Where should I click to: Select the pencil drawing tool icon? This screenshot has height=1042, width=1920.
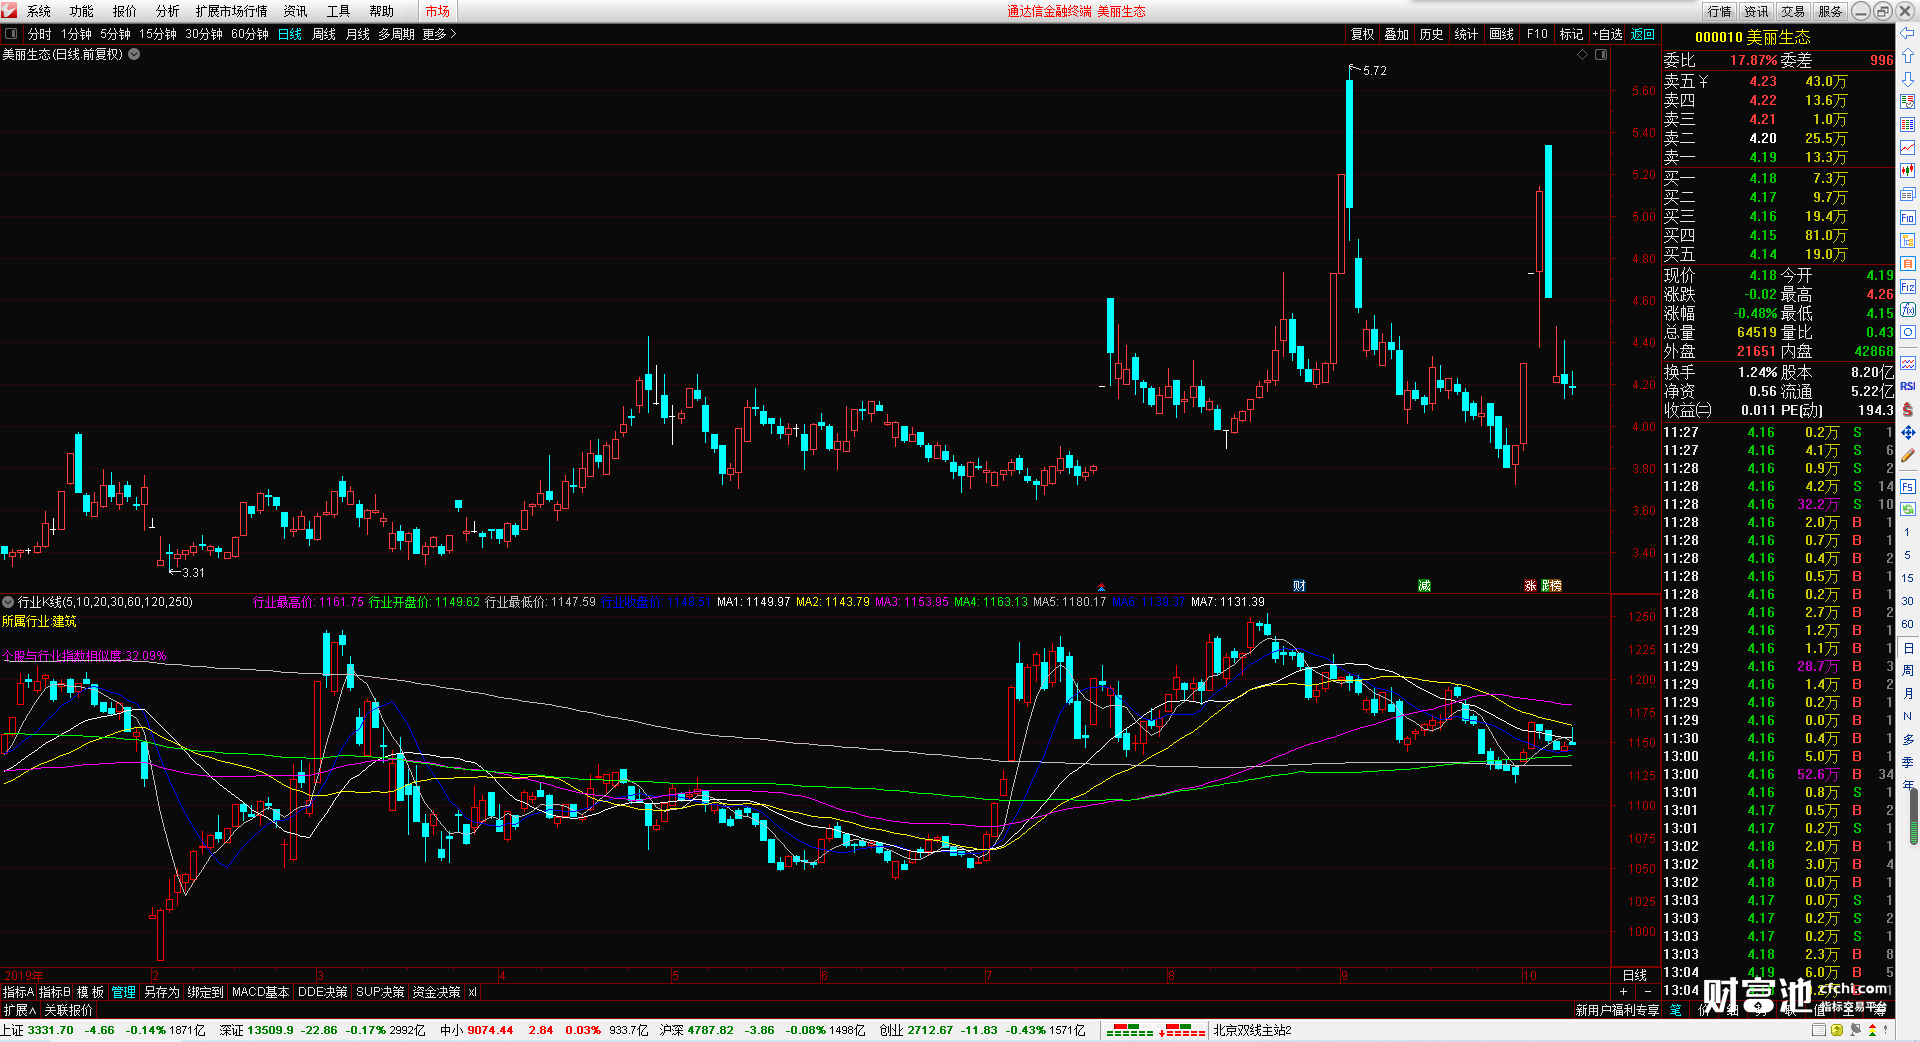coord(1908,455)
